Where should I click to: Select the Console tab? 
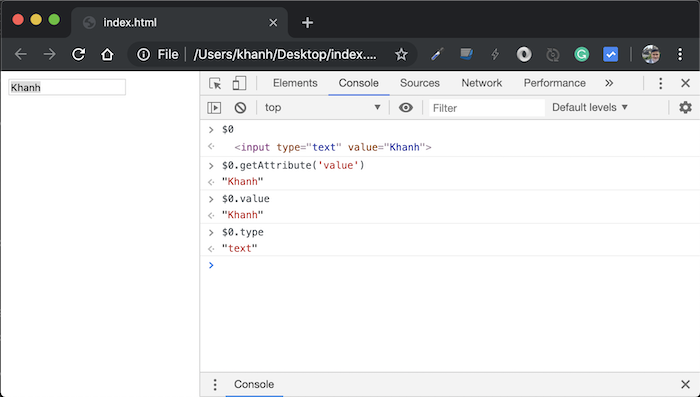pyautogui.click(x=358, y=83)
